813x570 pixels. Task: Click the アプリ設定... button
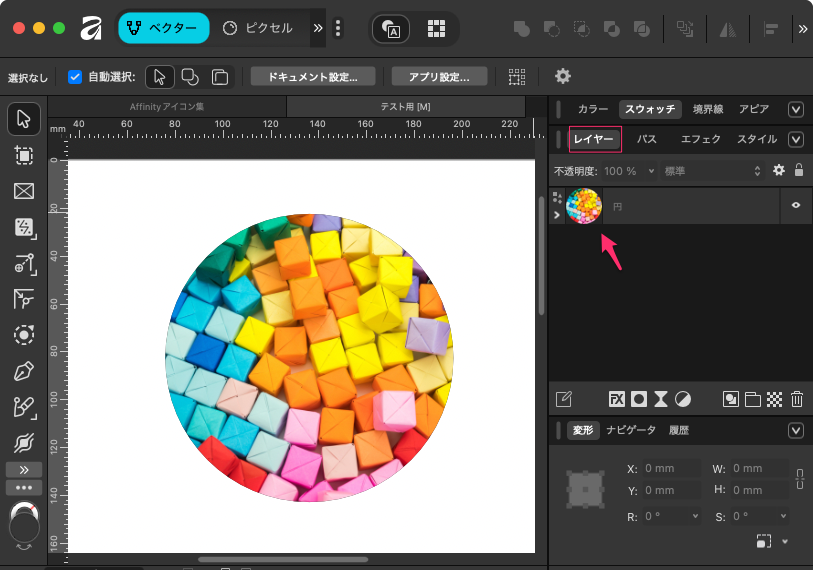tap(439, 76)
